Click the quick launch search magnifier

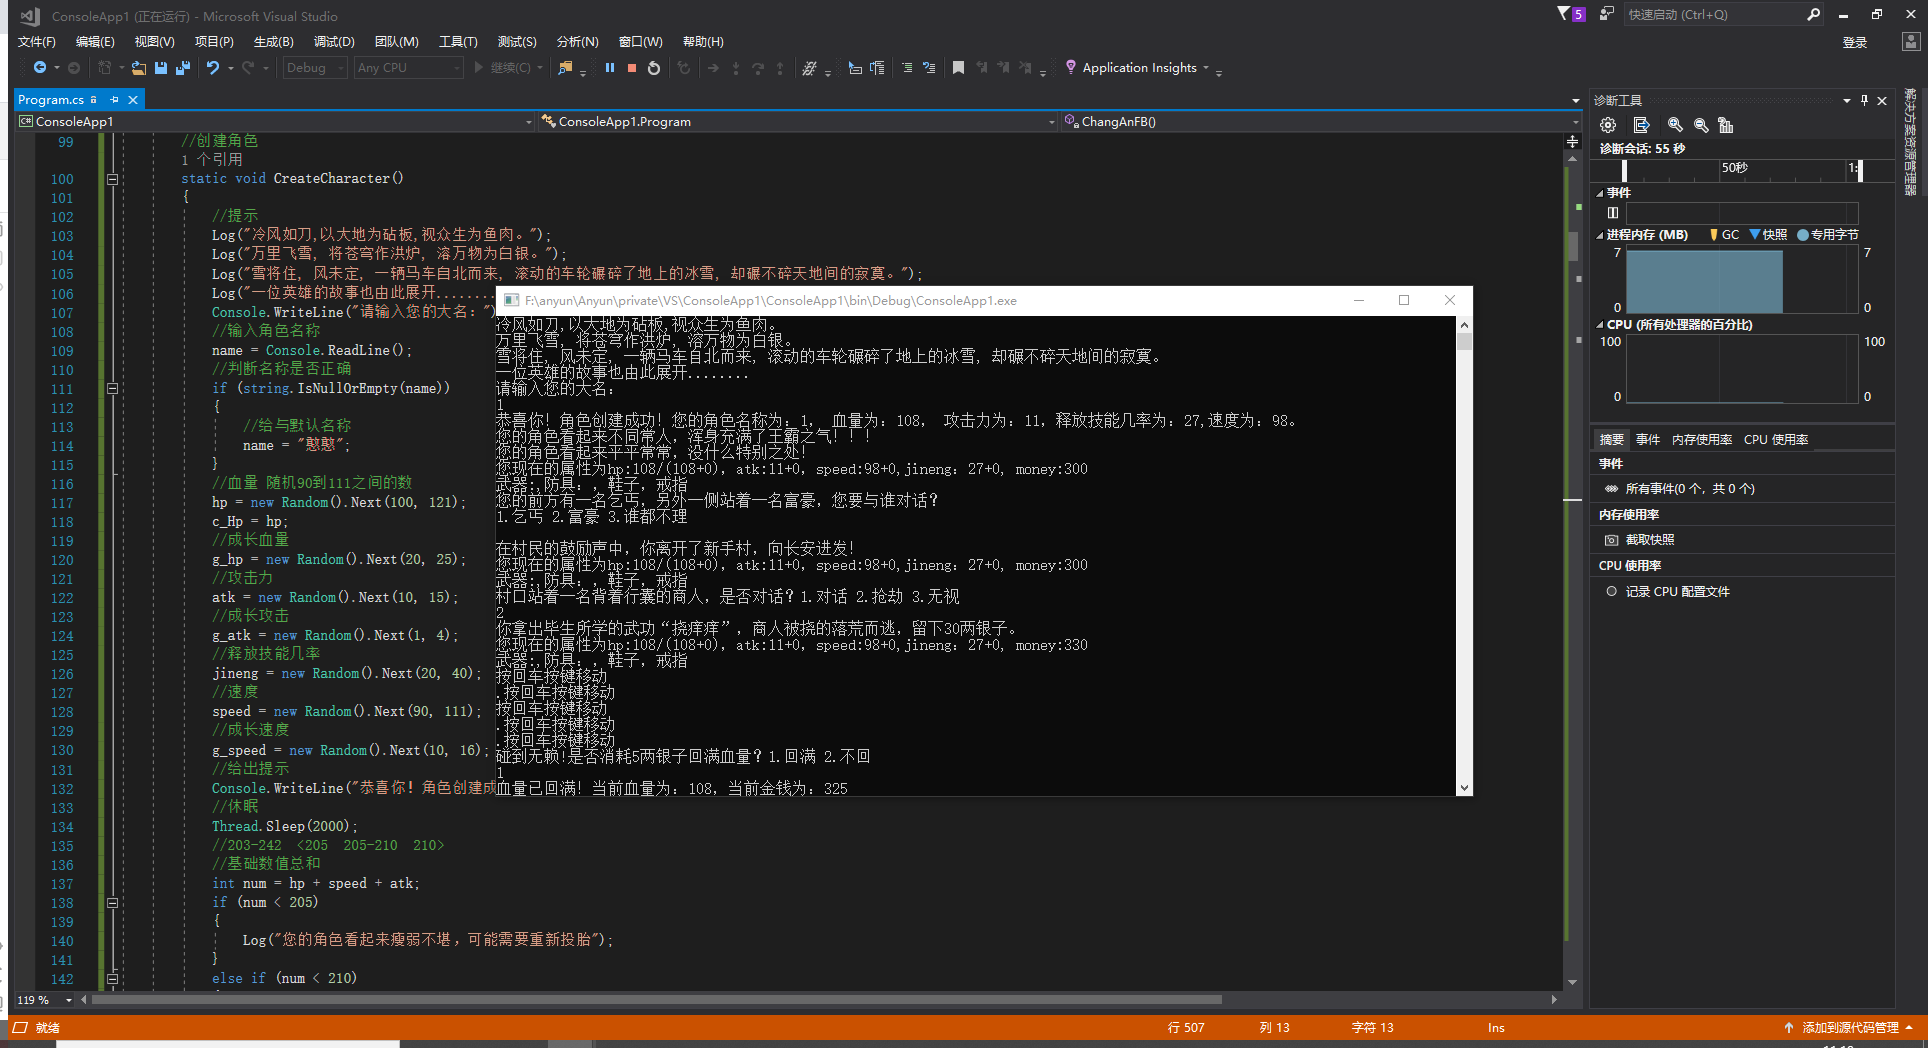click(x=1813, y=14)
